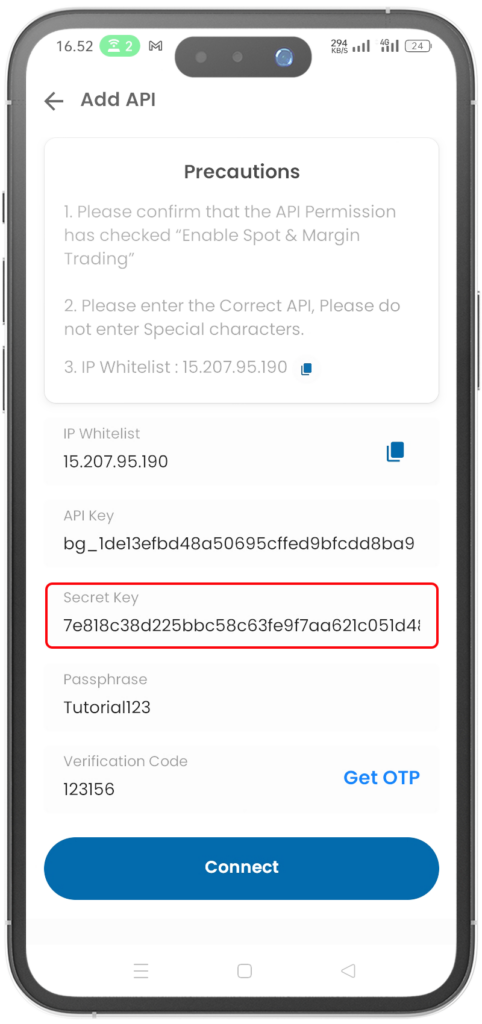Focus the Secret Key input field
The height and width of the screenshot is (1024, 482).
pos(242,615)
